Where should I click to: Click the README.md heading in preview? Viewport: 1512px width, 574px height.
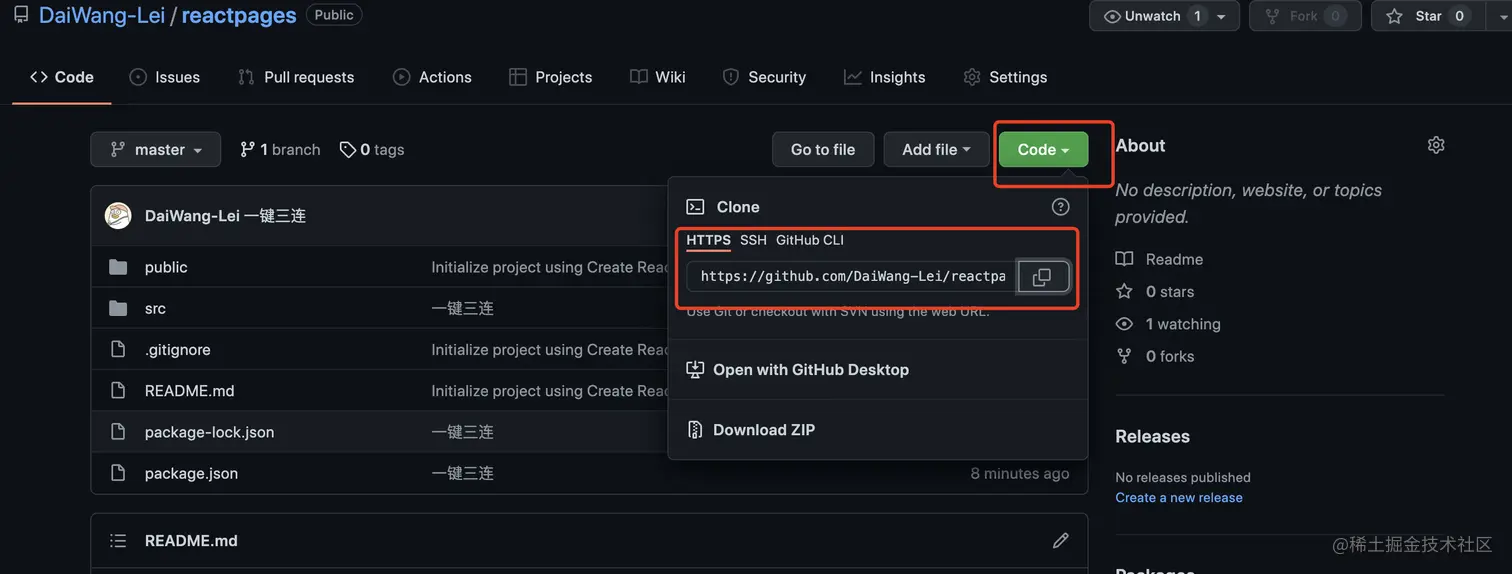[x=191, y=540]
